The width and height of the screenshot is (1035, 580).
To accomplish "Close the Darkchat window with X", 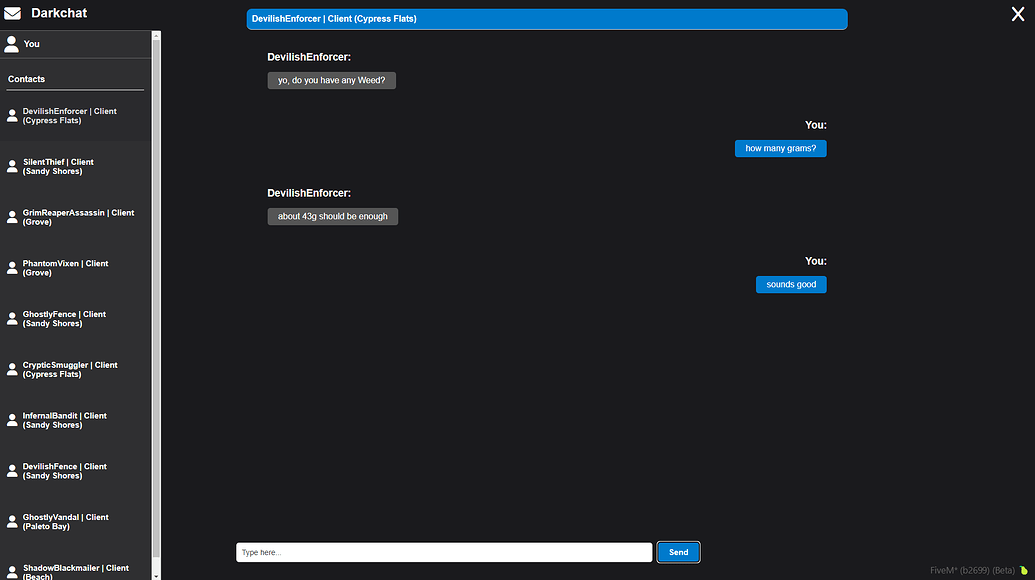I will [1018, 14].
